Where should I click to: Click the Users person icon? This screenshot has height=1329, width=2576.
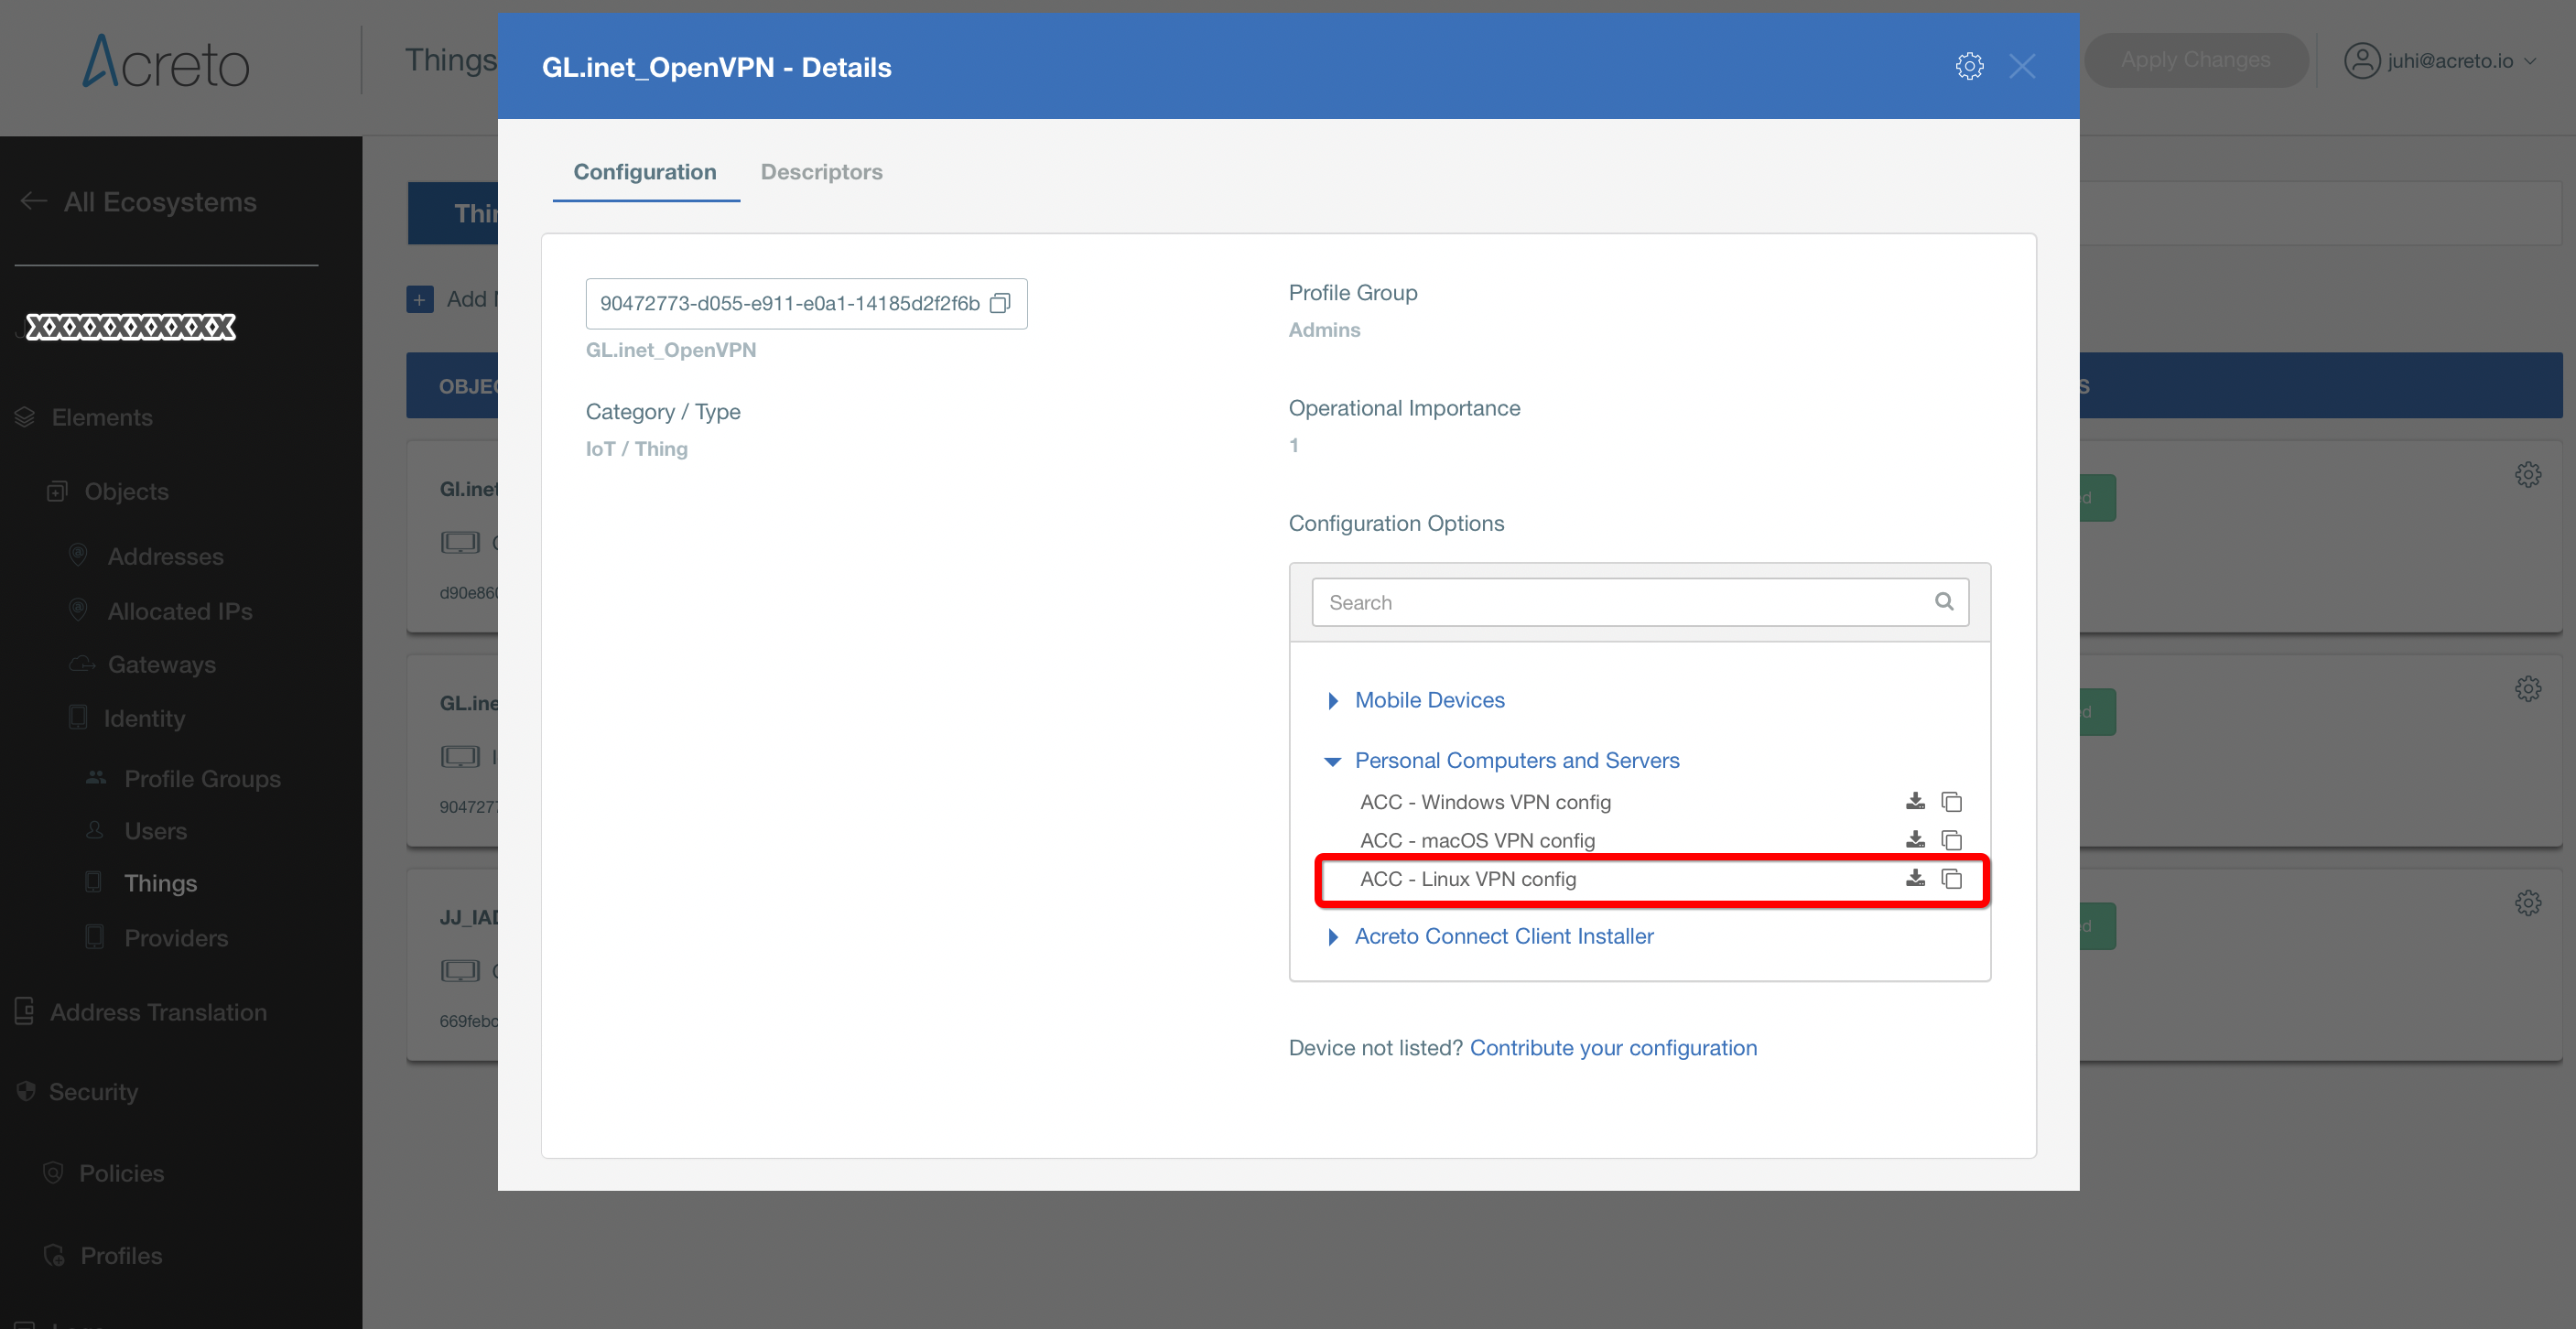click(x=95, y=830)
